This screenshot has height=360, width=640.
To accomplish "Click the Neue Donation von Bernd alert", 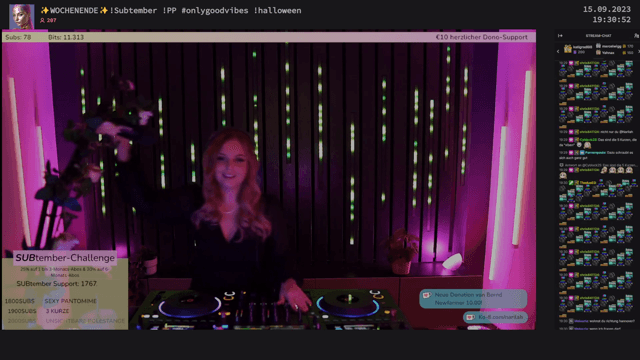I will tap(473, 299).
